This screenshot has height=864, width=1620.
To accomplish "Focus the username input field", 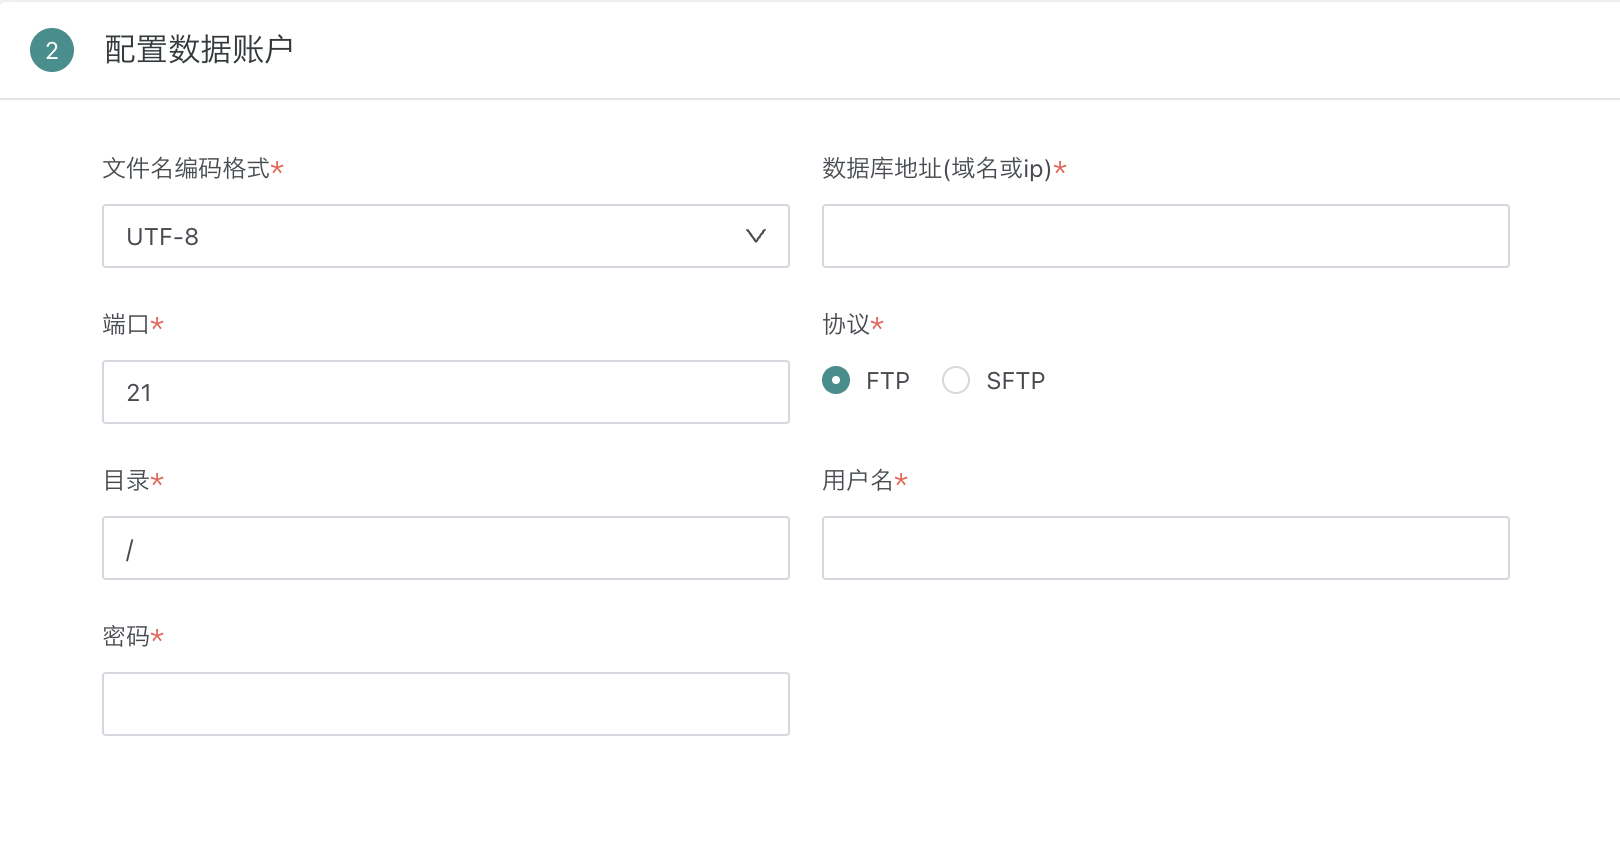I will point(1165,548).
